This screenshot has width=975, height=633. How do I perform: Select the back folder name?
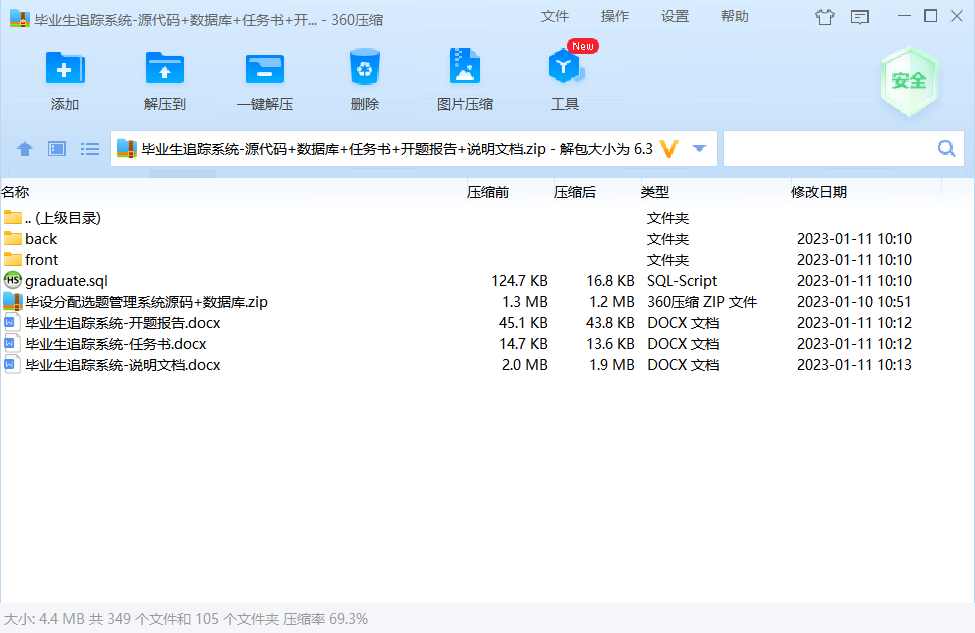point(41,239)
